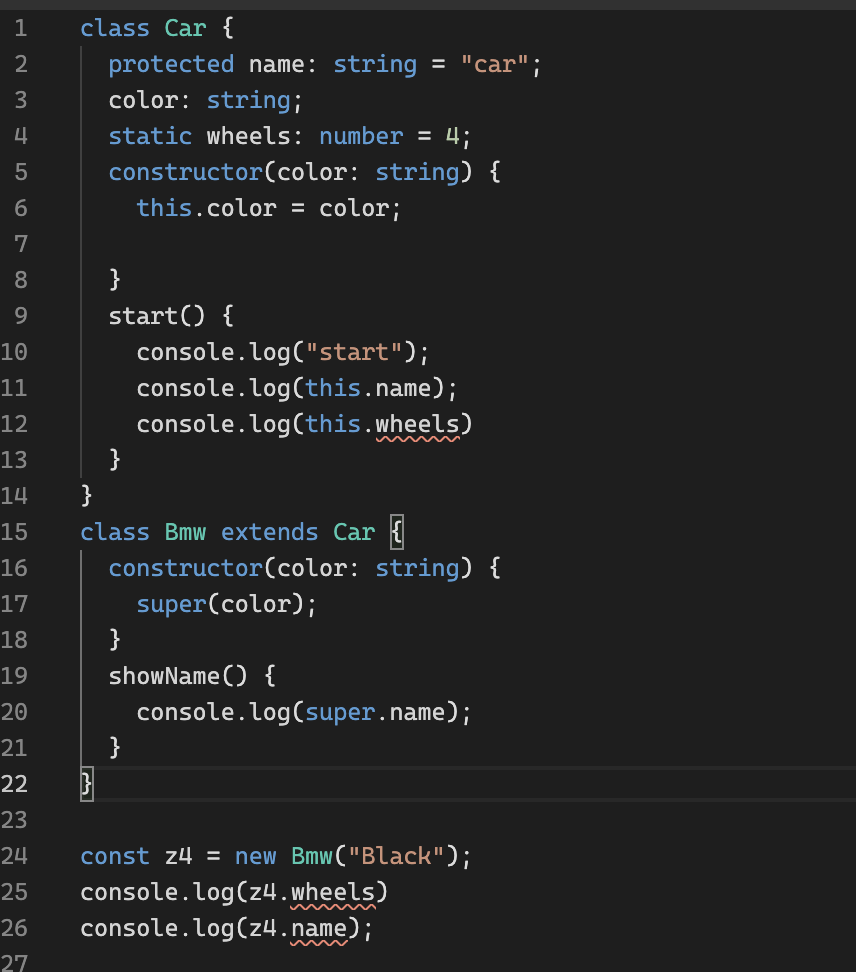Click the "wheels" static property name on line 4
The width and height of the screenshot is (856, 972).
pos(249,136)
